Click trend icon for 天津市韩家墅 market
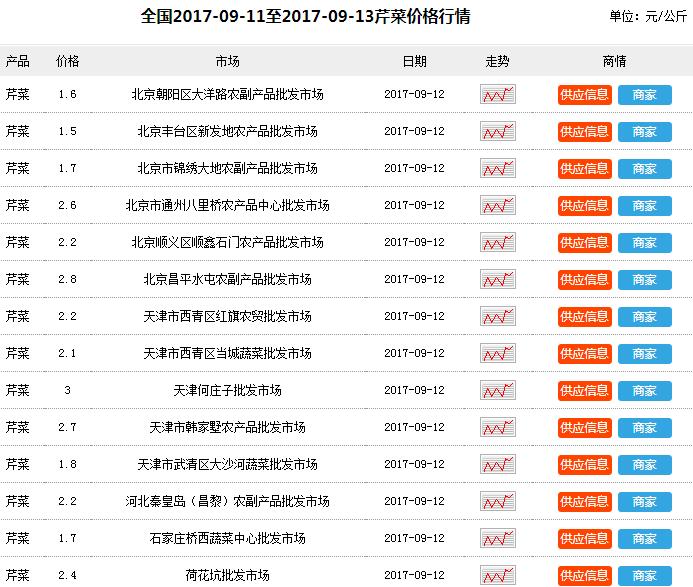Viewport: 693px width, 587px height. 497,428
